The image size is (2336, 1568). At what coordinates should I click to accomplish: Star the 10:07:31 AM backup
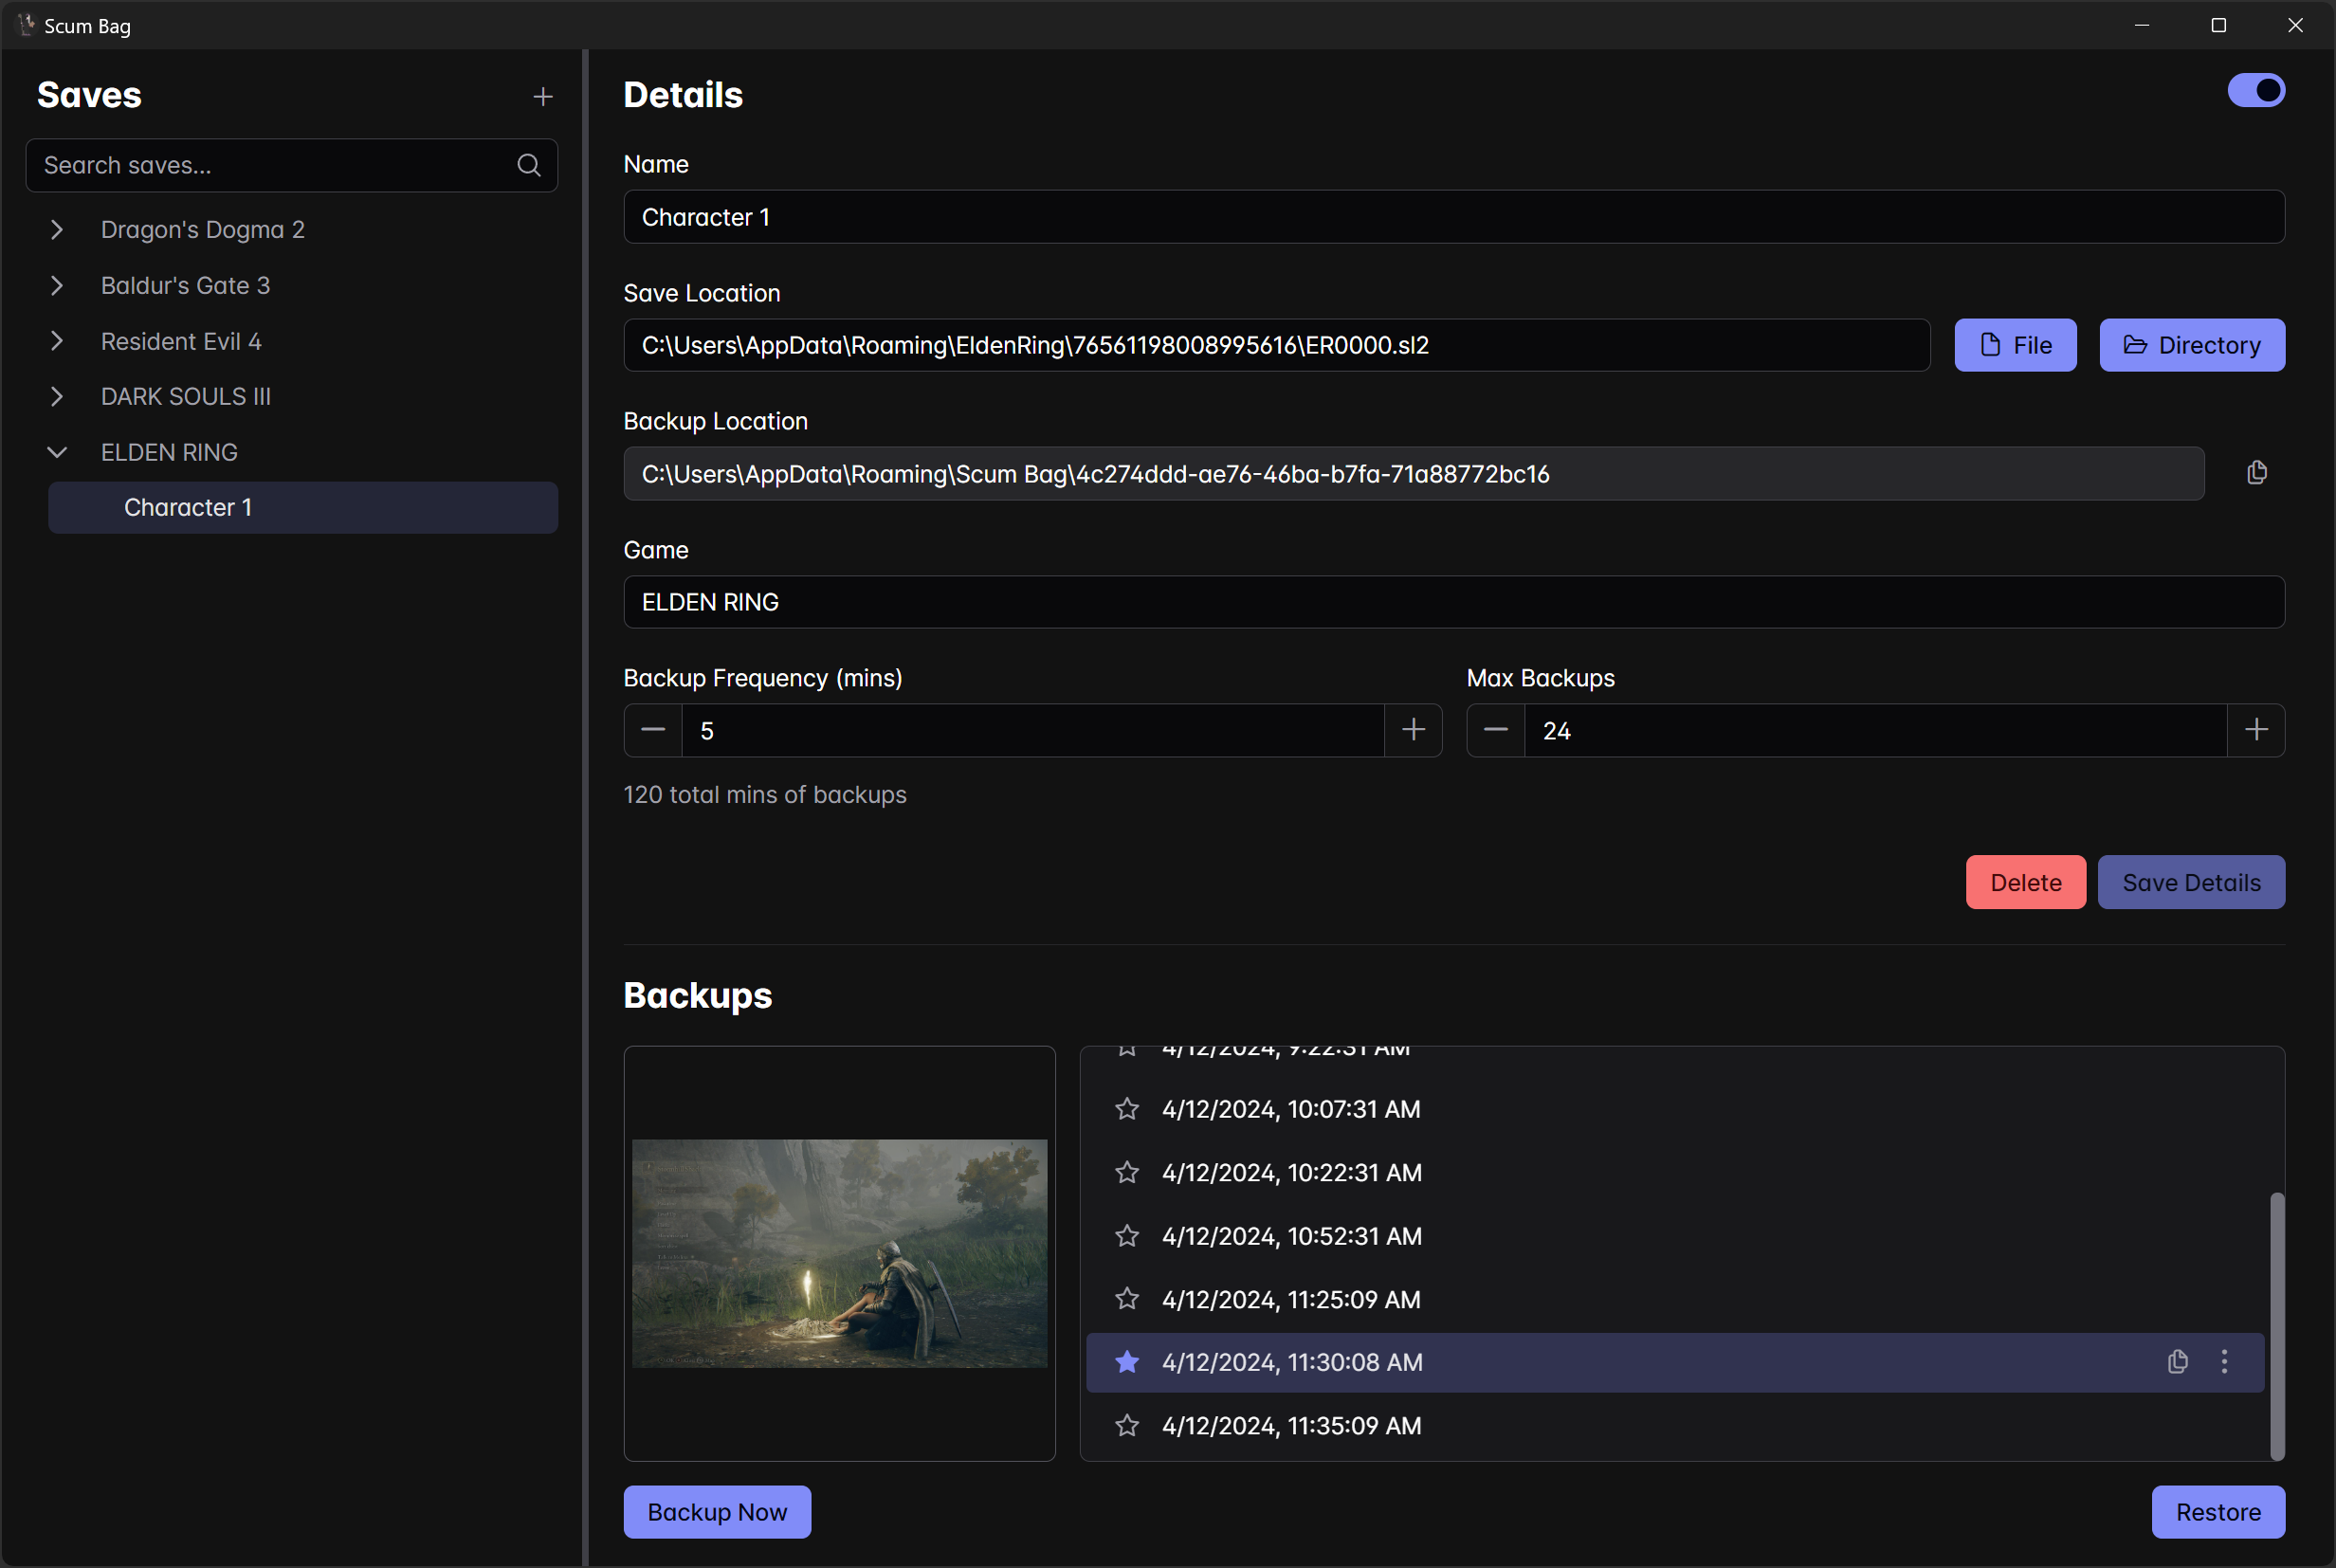pyautogui.click(x=1127, y=1109)
